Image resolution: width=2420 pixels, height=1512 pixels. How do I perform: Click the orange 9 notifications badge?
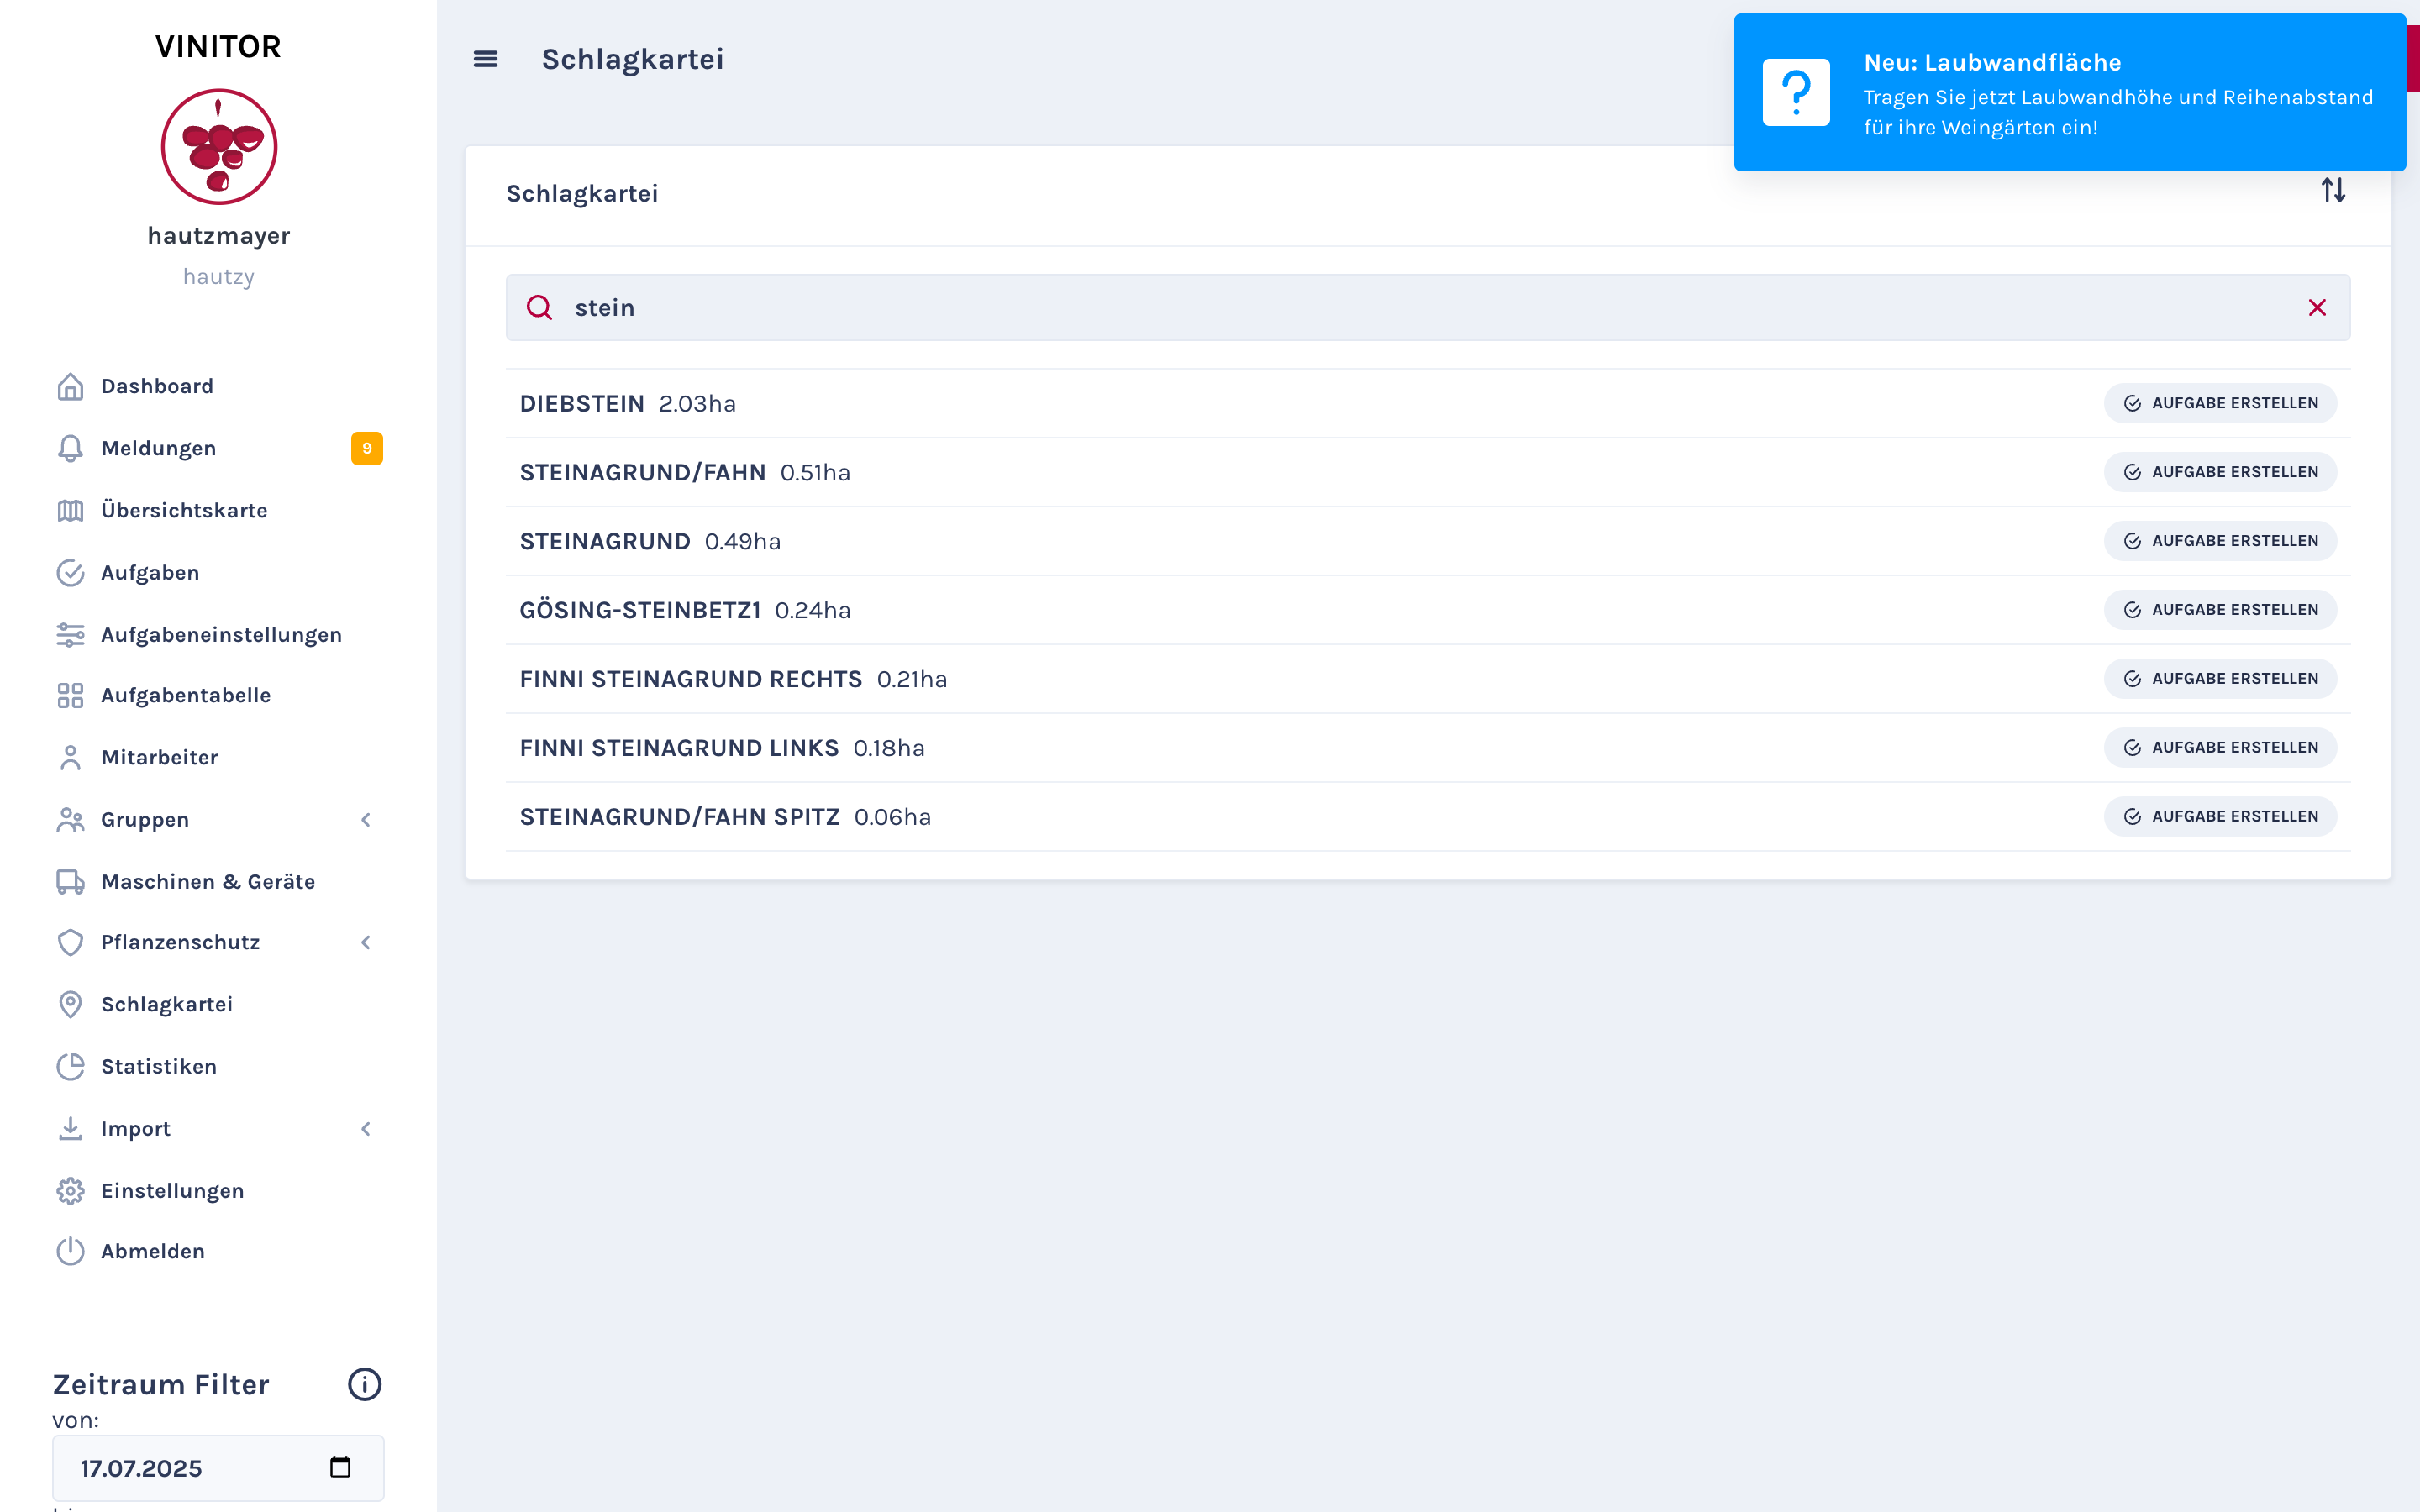(x=367, y=448)
